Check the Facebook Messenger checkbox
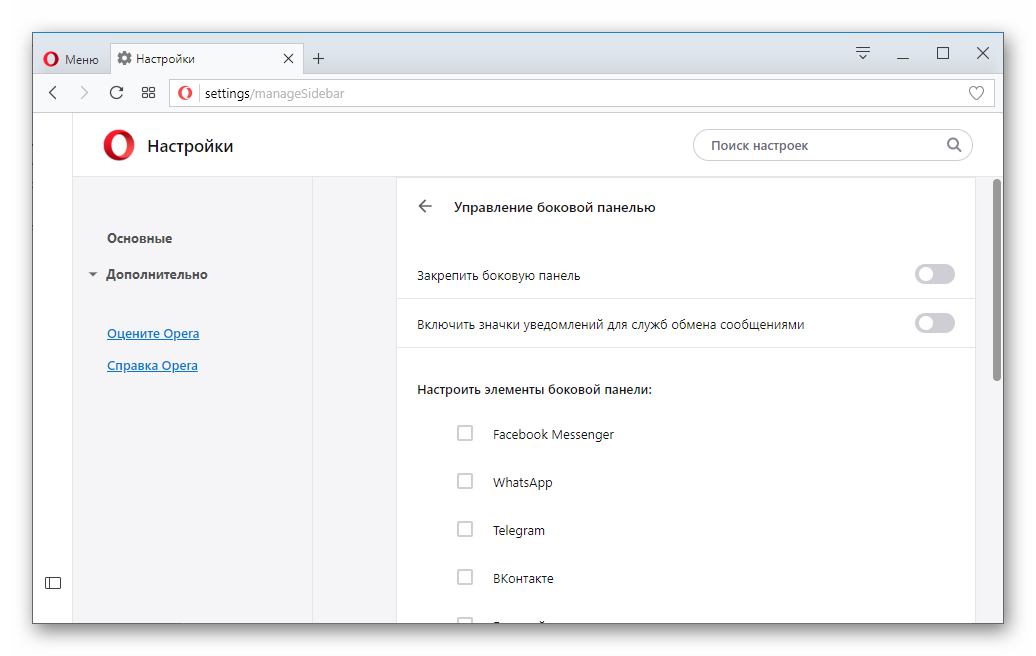1036x656 pixels. (x=465, y=433)
